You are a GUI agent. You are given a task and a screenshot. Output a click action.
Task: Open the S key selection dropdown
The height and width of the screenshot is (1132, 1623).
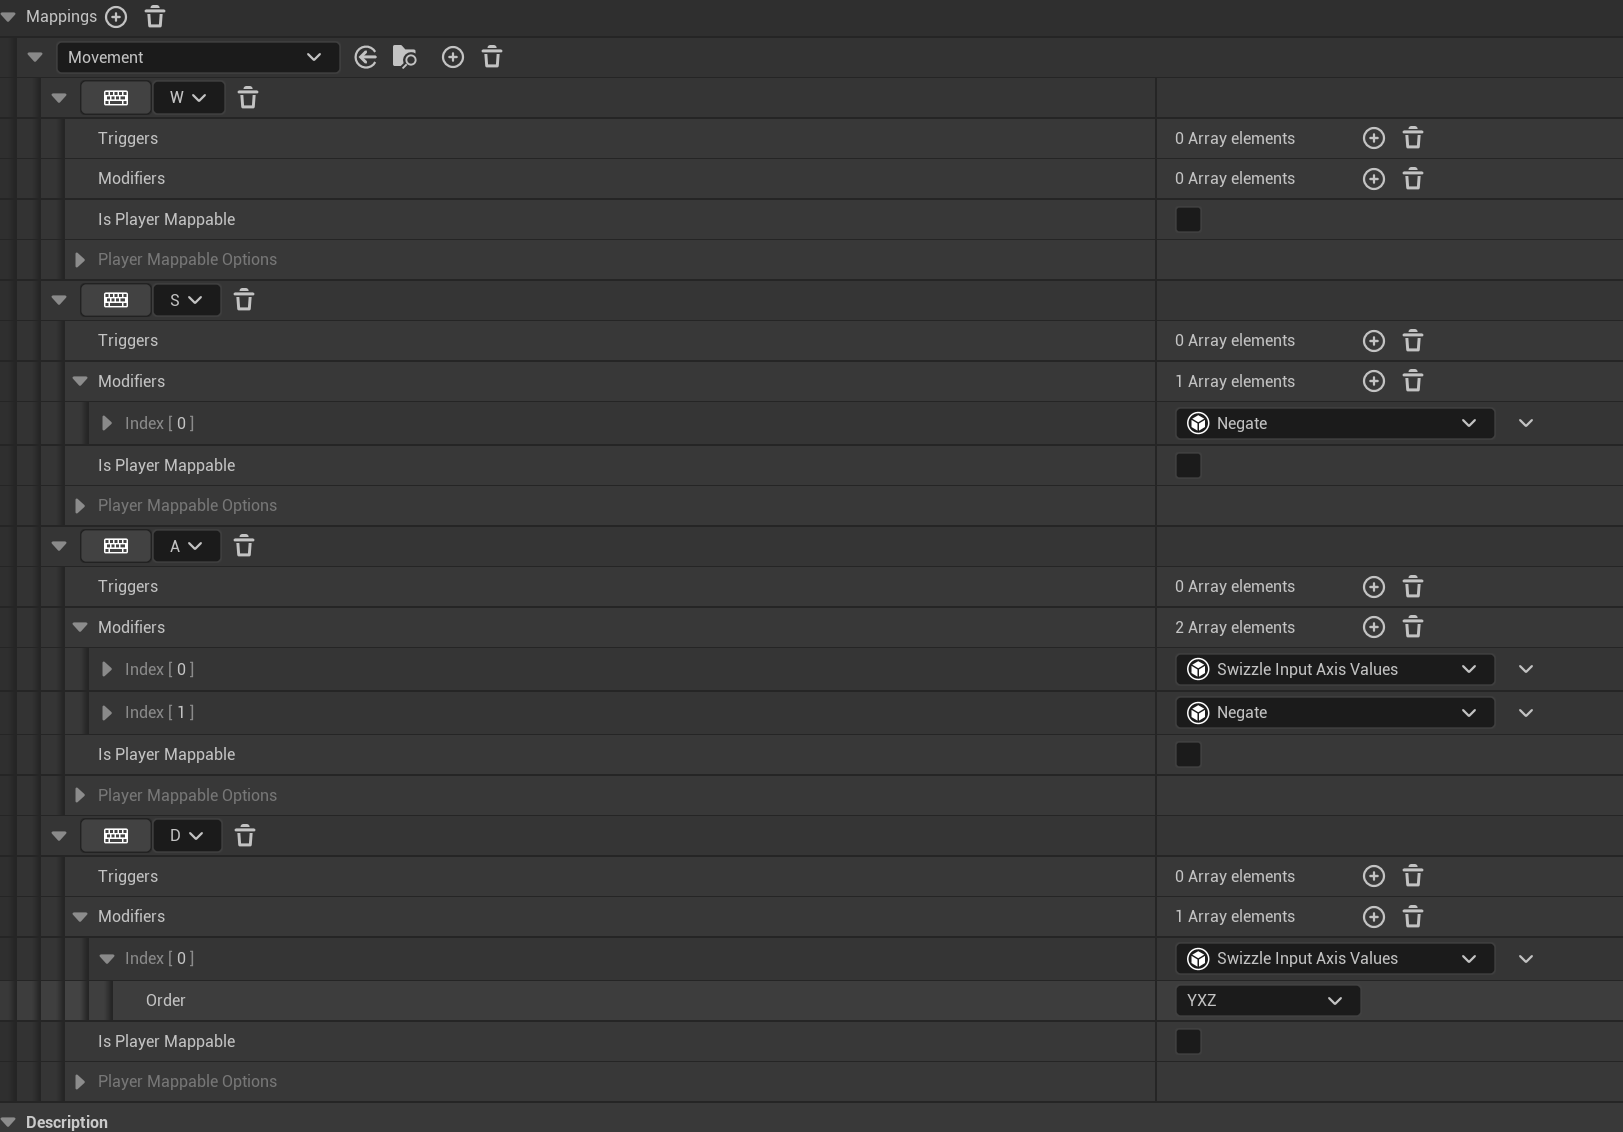[186, 300]
